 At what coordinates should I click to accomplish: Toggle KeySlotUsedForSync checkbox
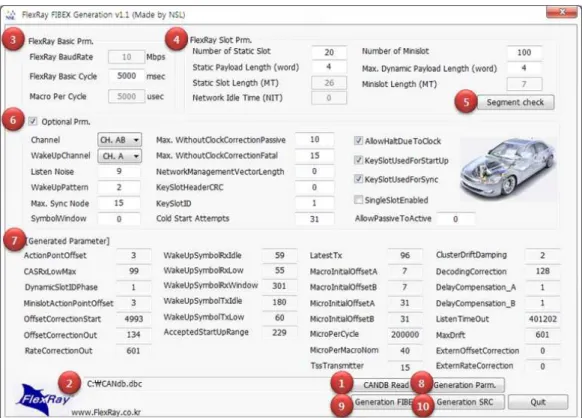(x=358, y=179)
